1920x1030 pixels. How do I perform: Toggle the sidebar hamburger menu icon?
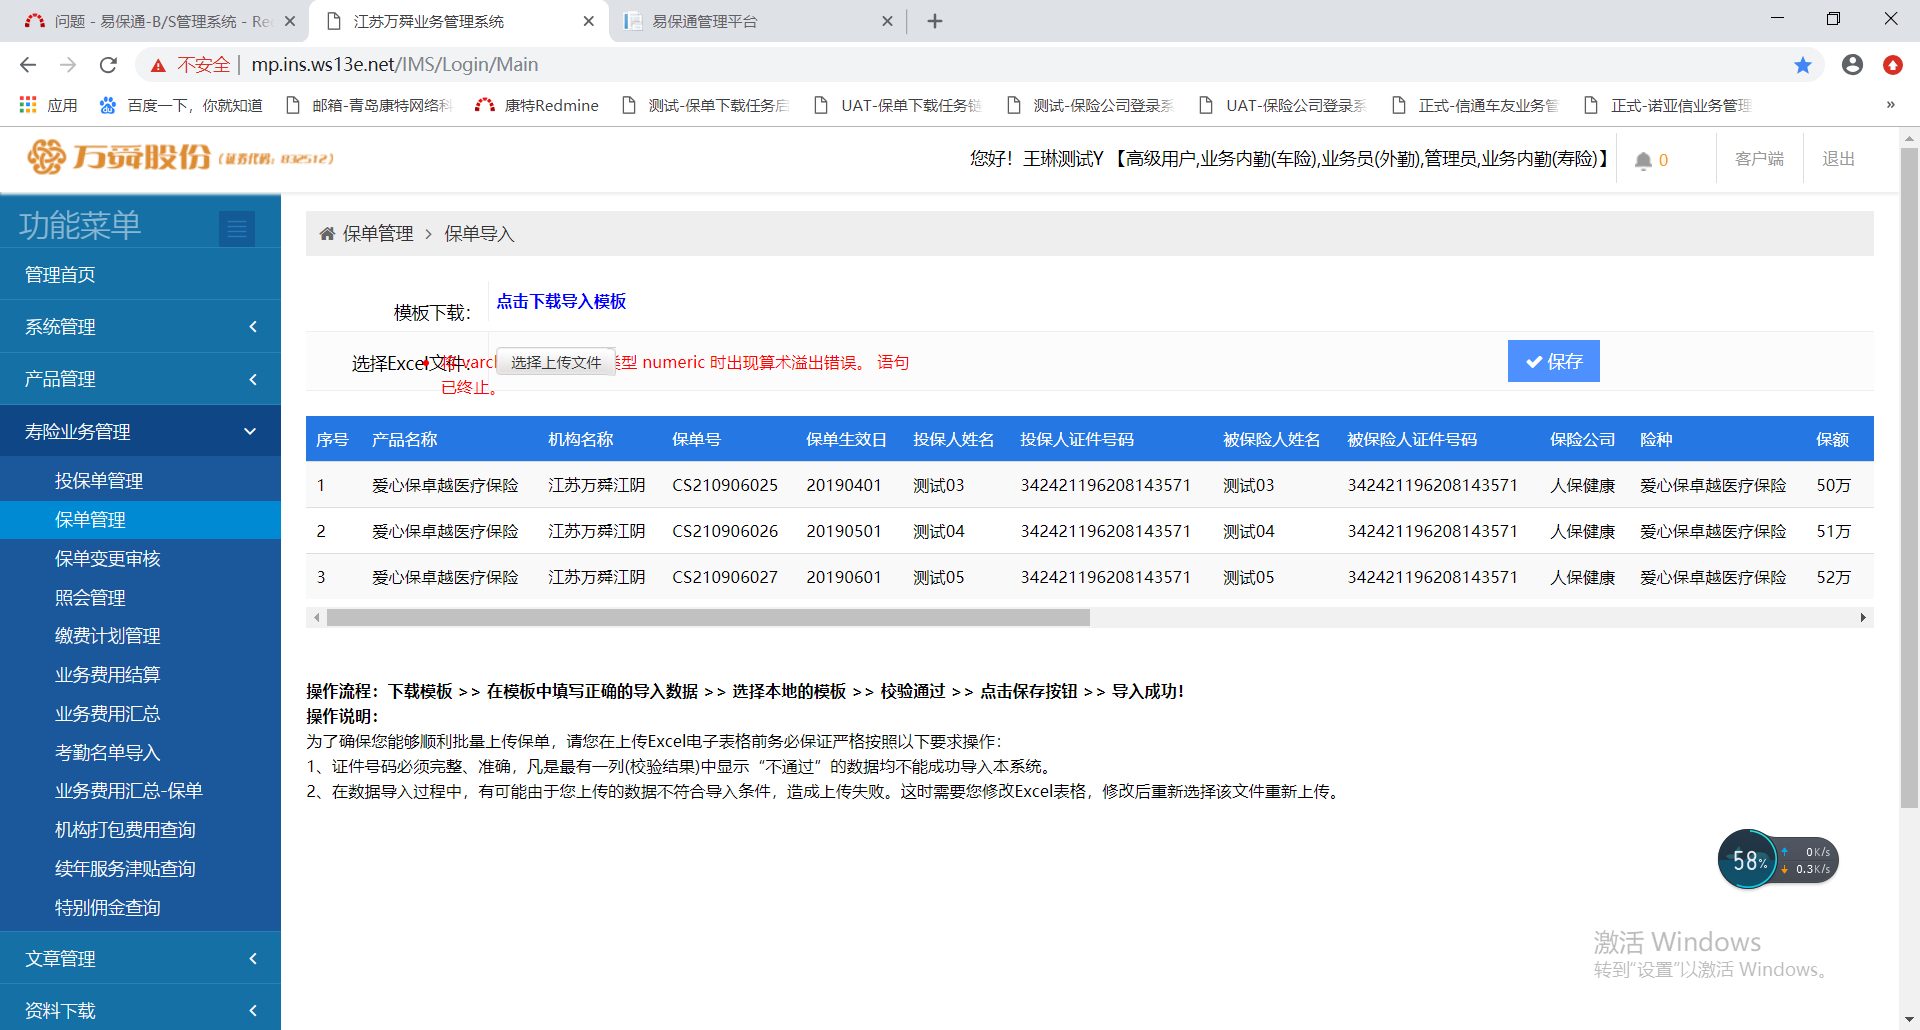point(237,229)
